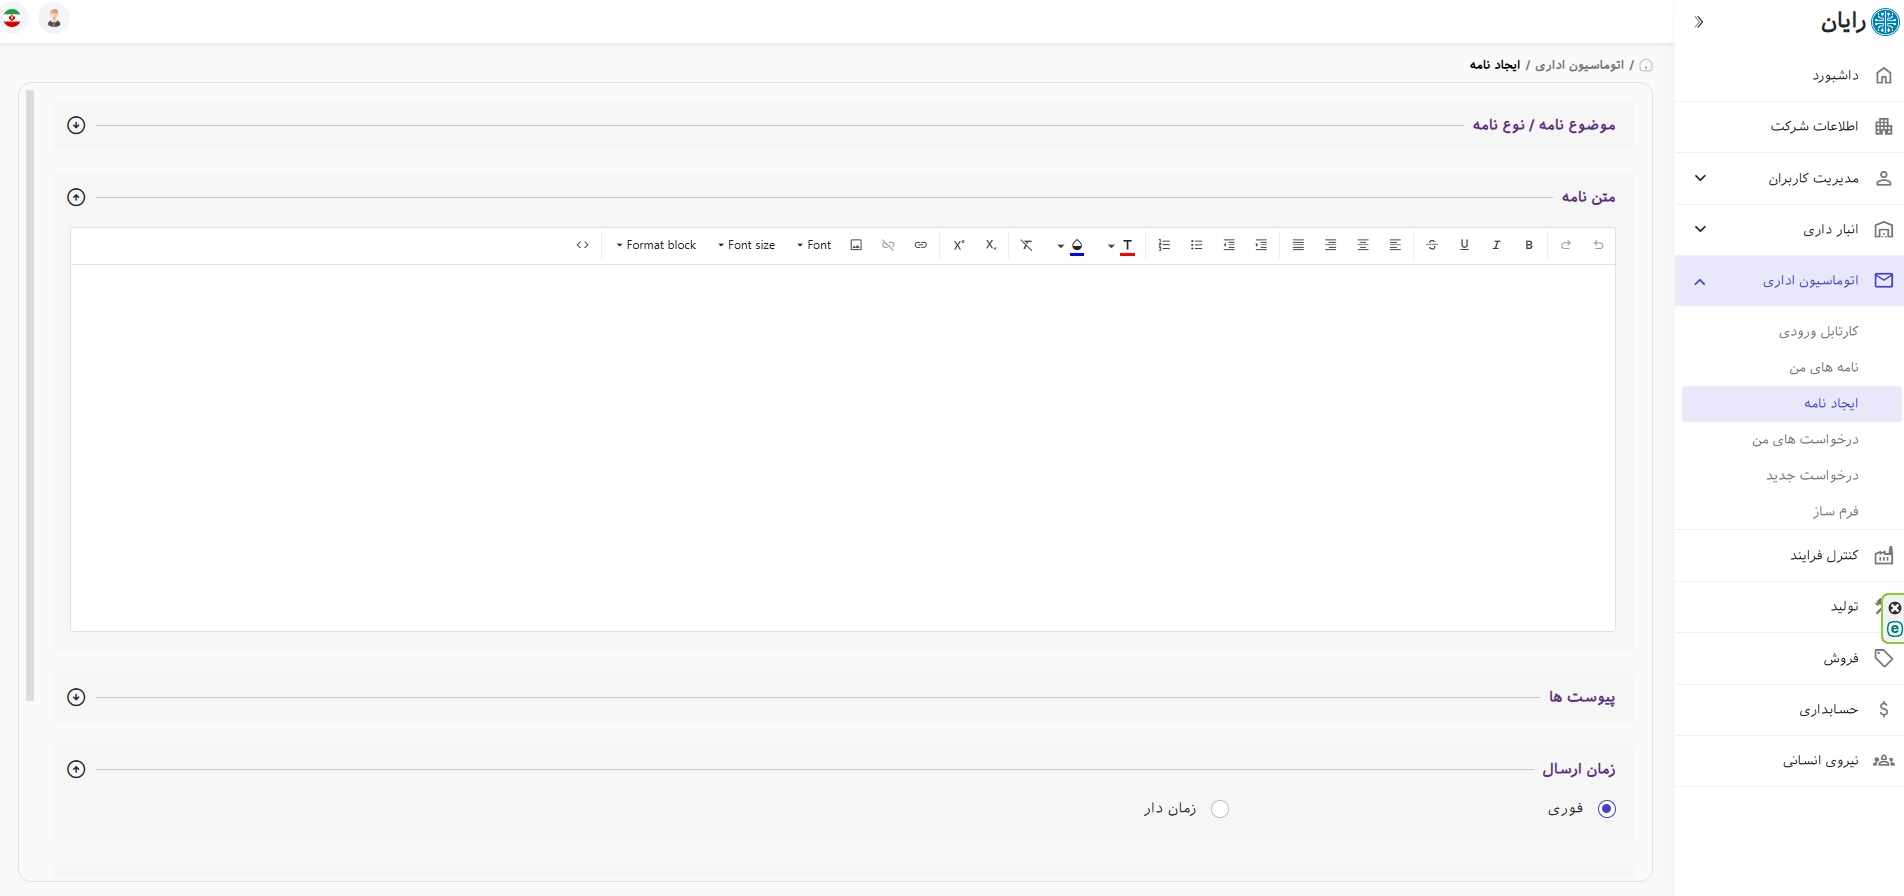1904x896 pixels.
Task: Click the home icon in breadcrumb
Action: click(1646, 65)
